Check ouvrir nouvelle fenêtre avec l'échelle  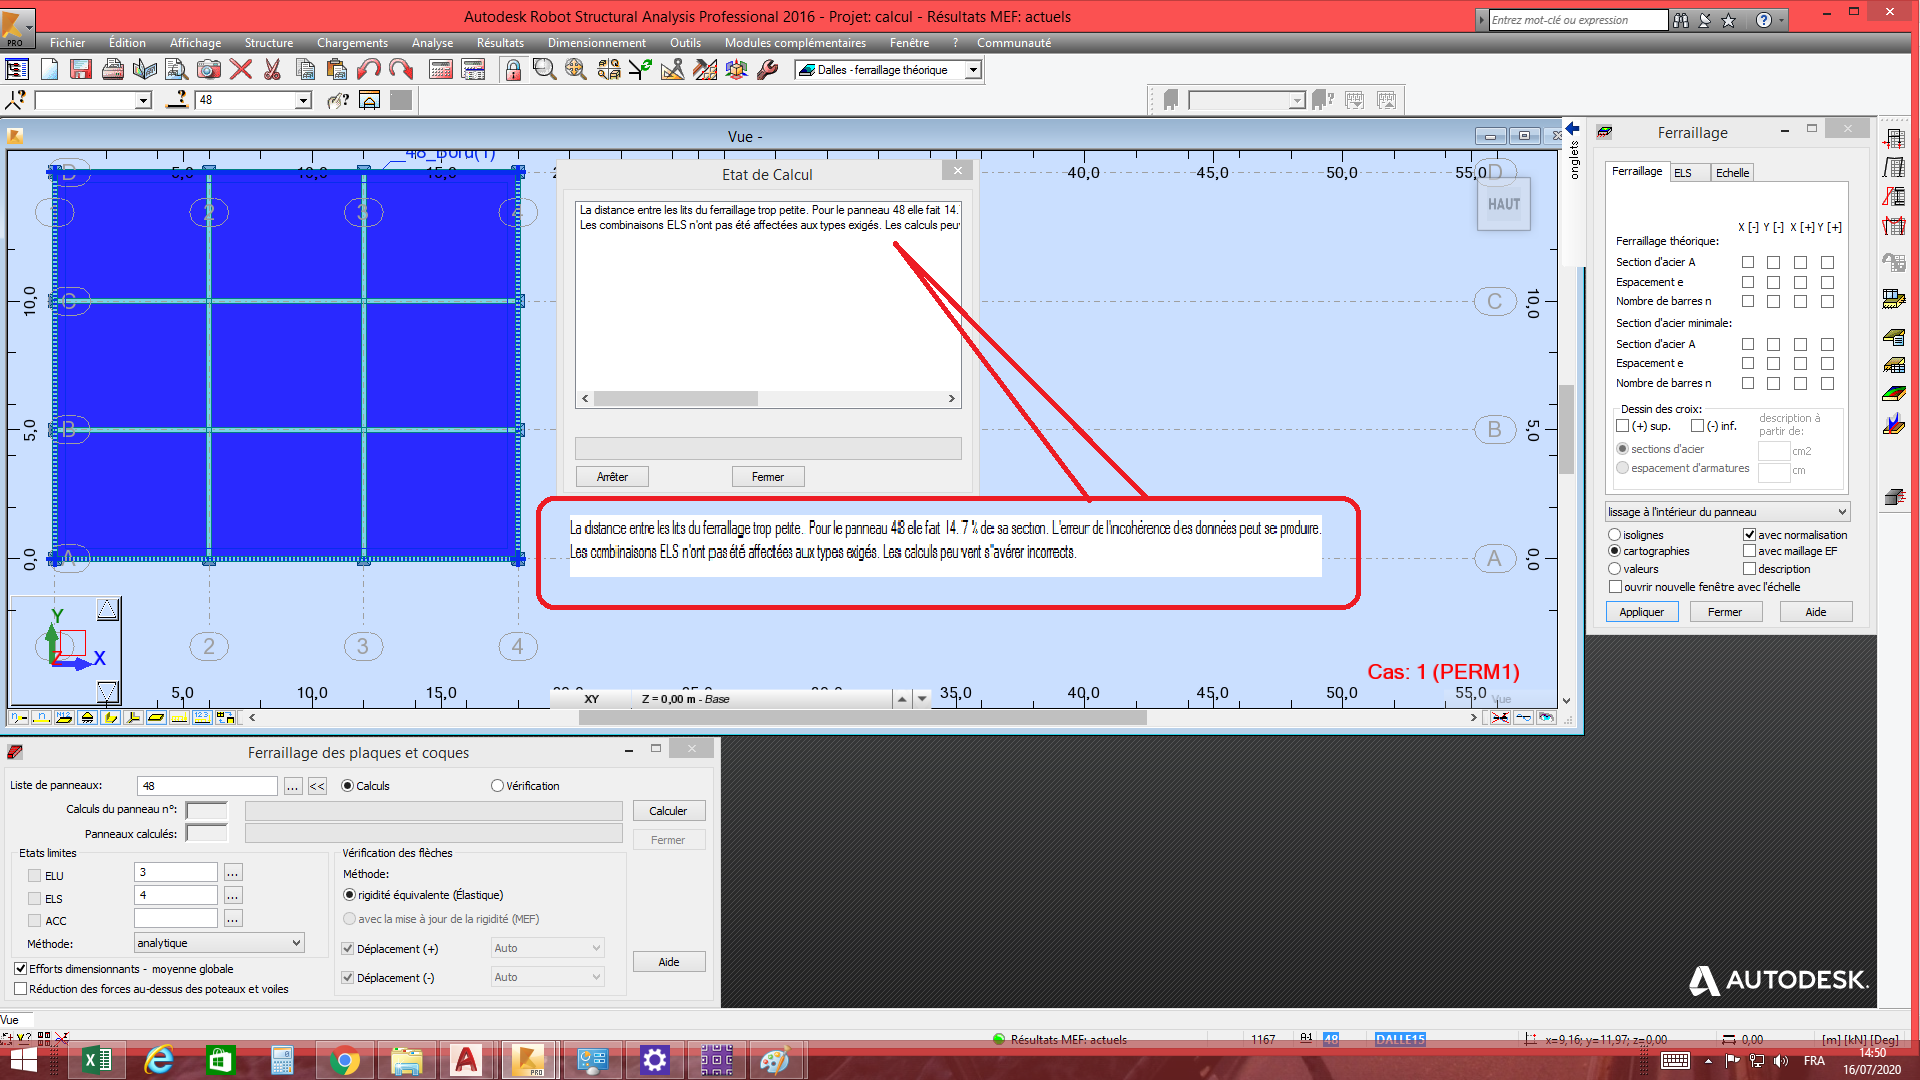click(x=1615, y=587)
